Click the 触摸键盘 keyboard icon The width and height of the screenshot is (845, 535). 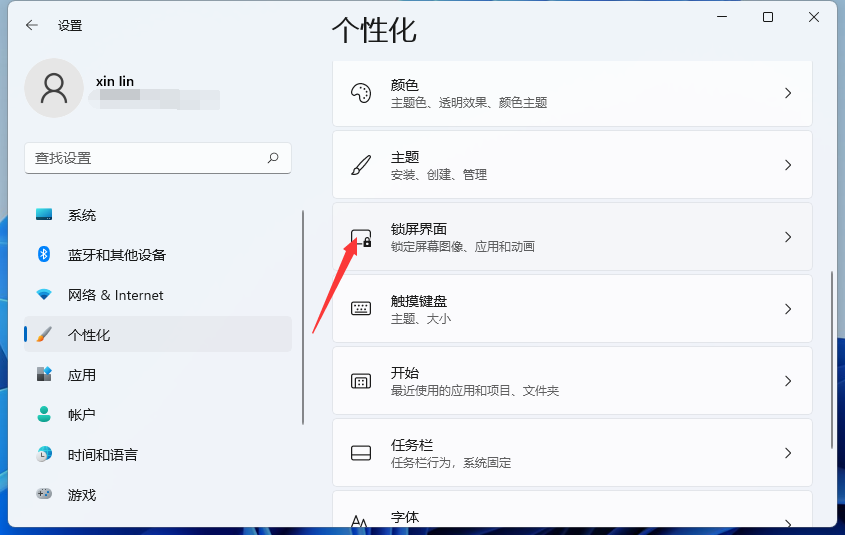tap(361, 309)
